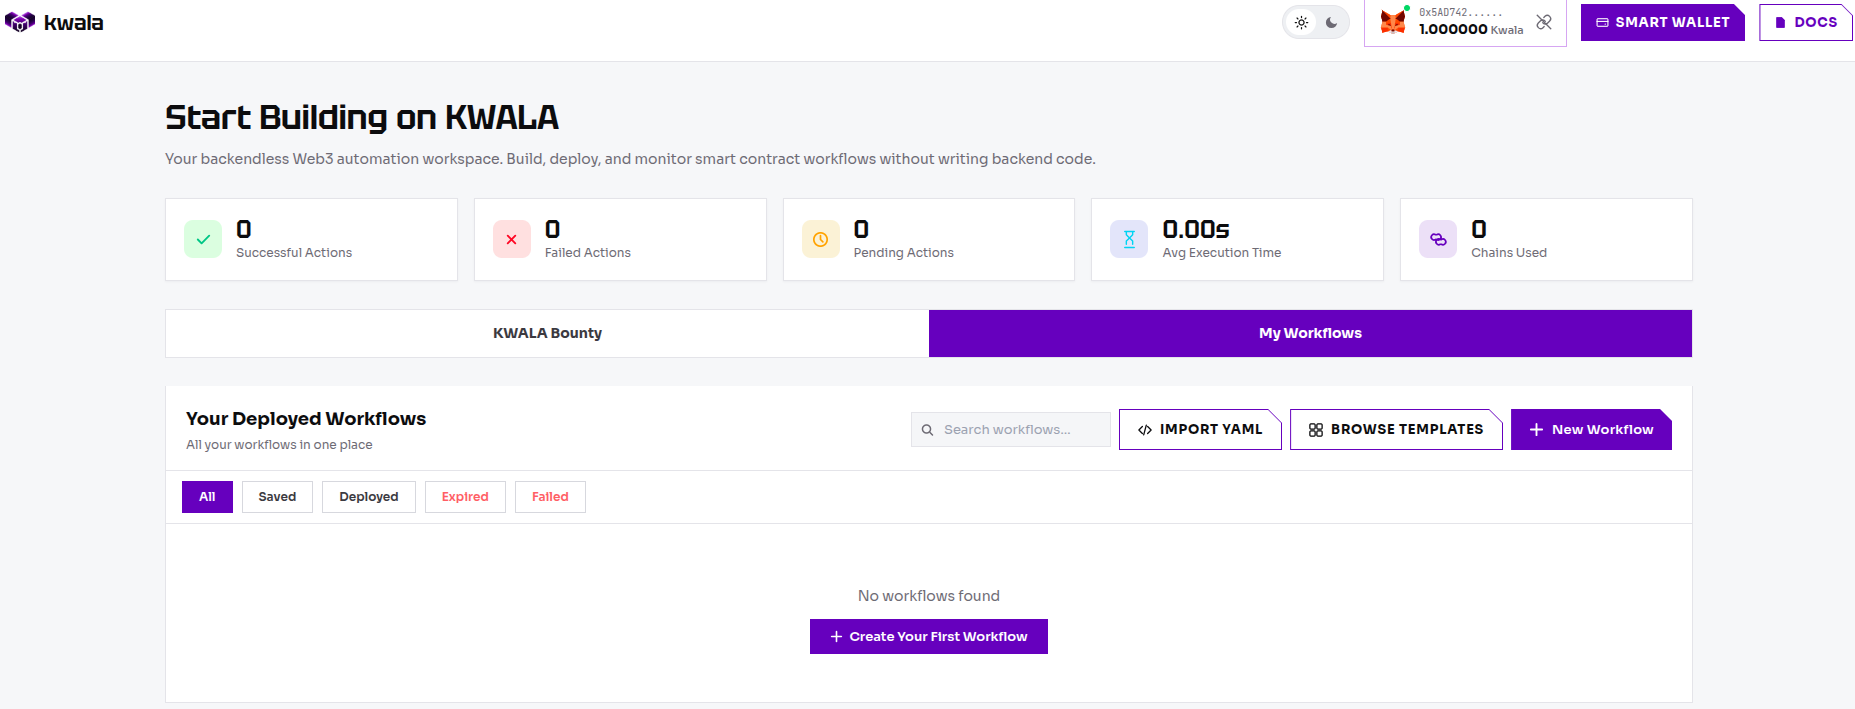Click the hourglass Avg Execution Time icon

(x=1129, y=239)
